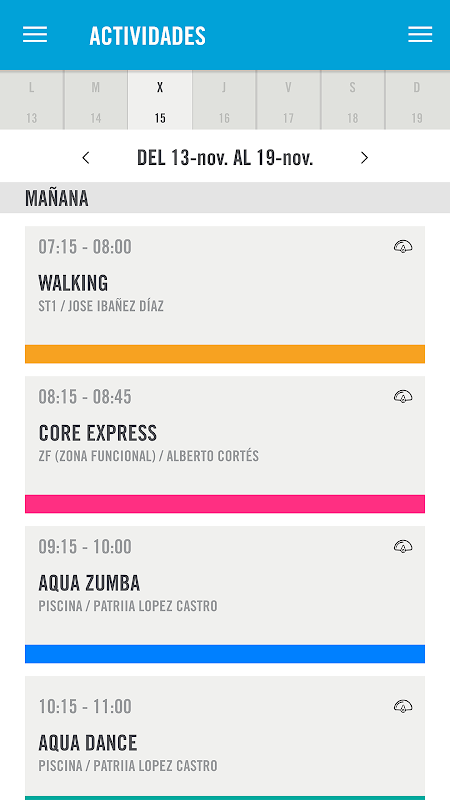Open the AQUA DANCE class card
Screen dimensions: 450x800
pyautogui.click(x=225, y=738)
